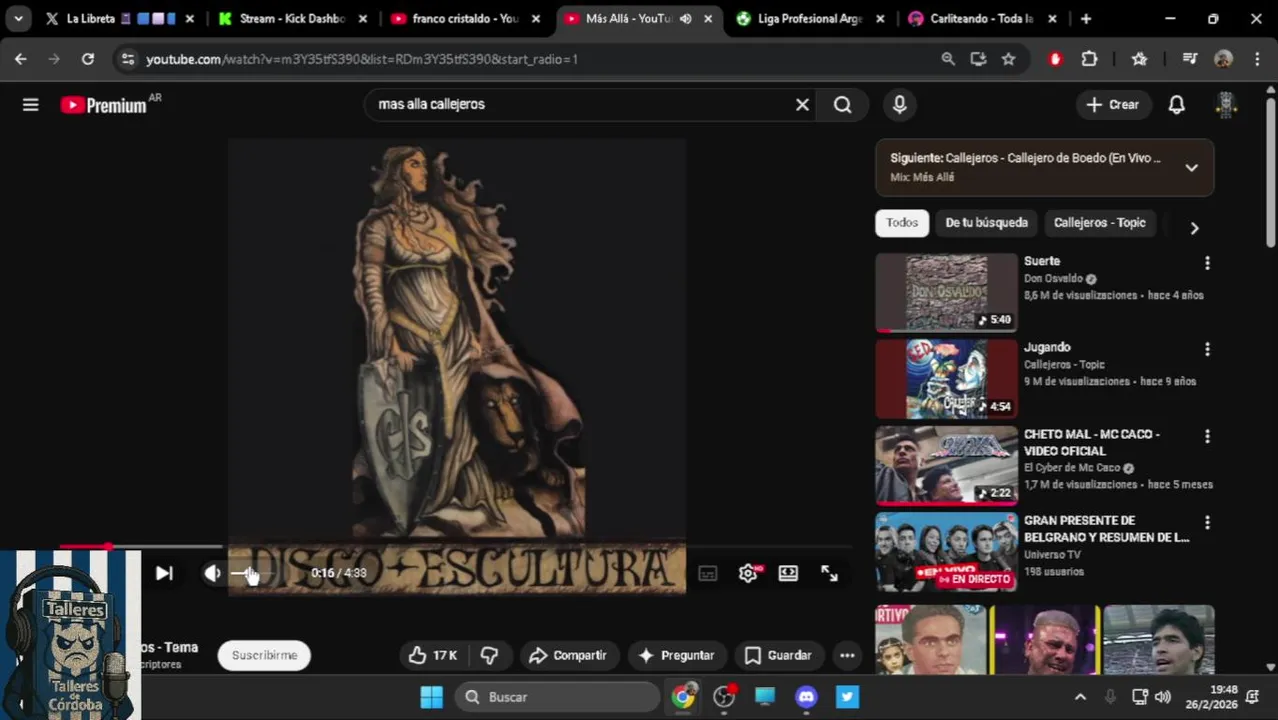Show more filter chips arrow
The height and width of the screenshot is (720, 1278).
point(1194,228)
